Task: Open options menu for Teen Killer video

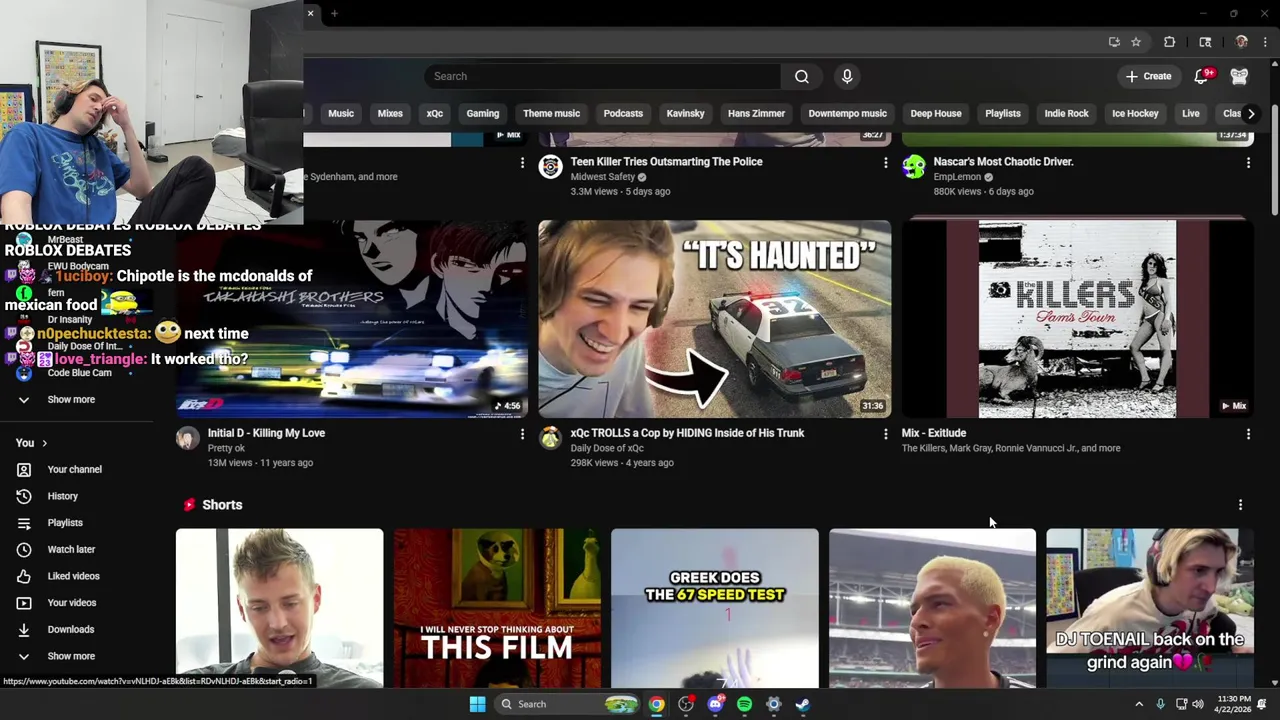Action: (x=885, y=162)
